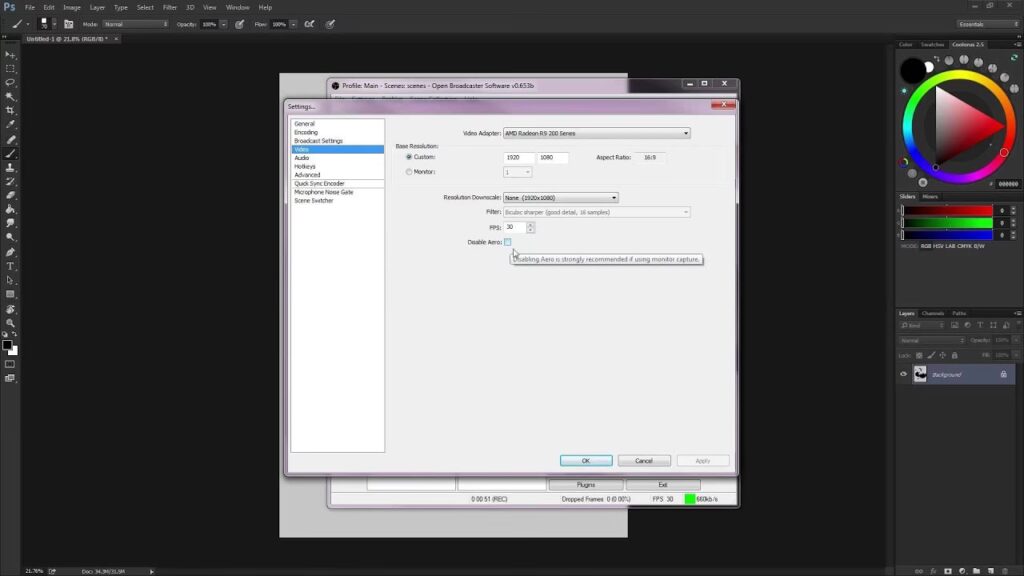Hide the Background layer with eye icon
This screenshot has width=1024, height=576.
[903, 374]
